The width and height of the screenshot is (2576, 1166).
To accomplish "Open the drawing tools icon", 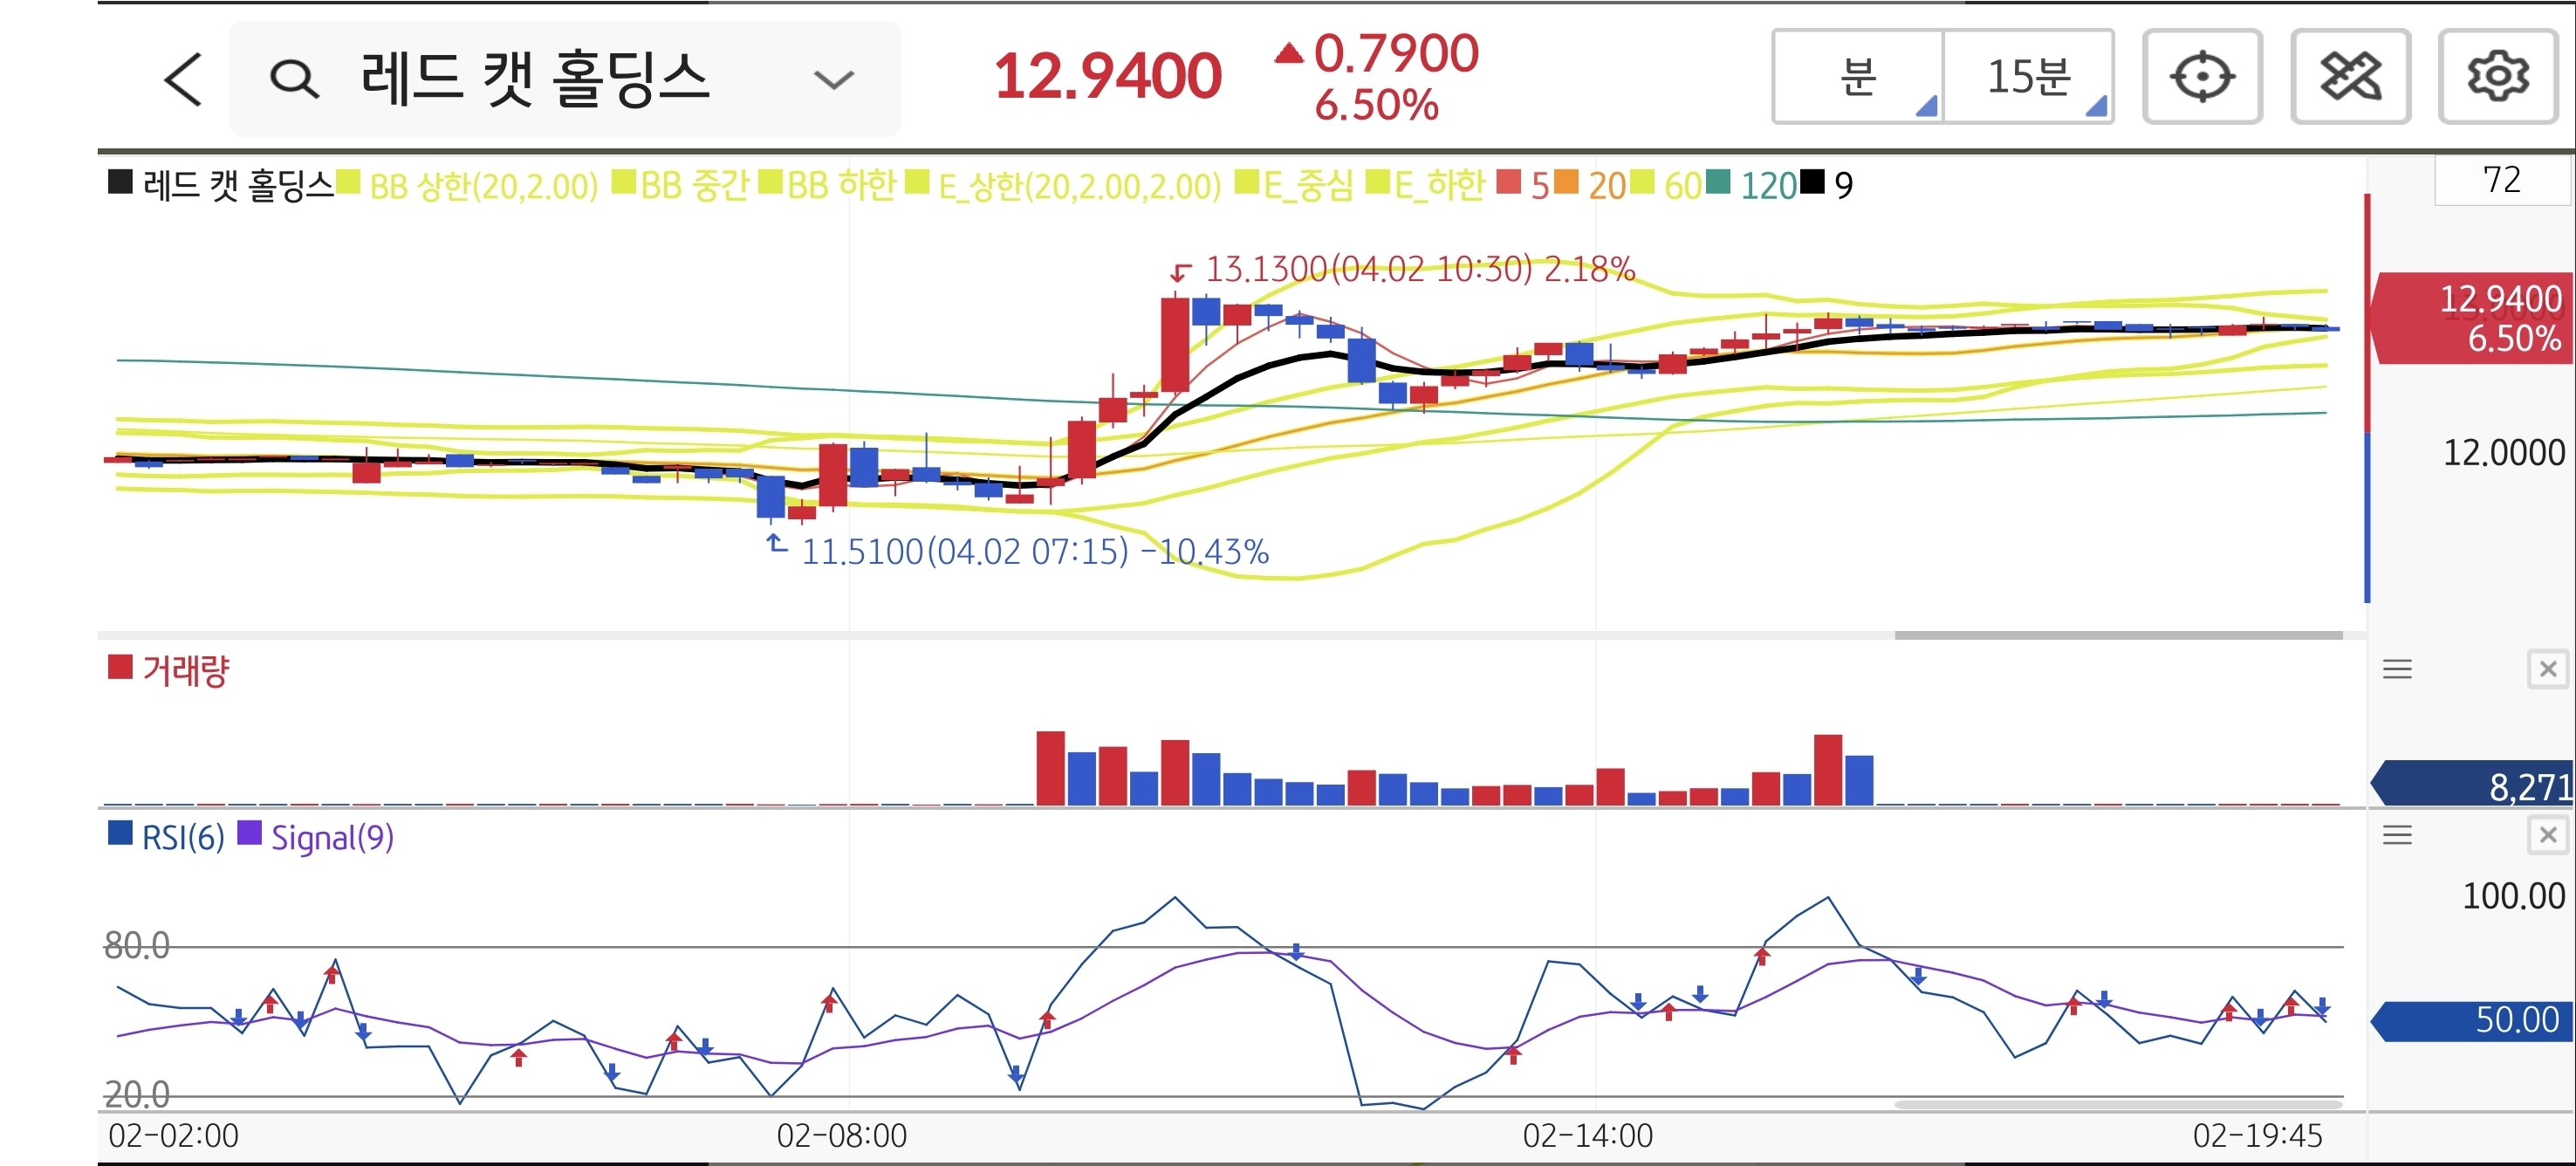I will pyautogui.click(x=2350, y=77).
